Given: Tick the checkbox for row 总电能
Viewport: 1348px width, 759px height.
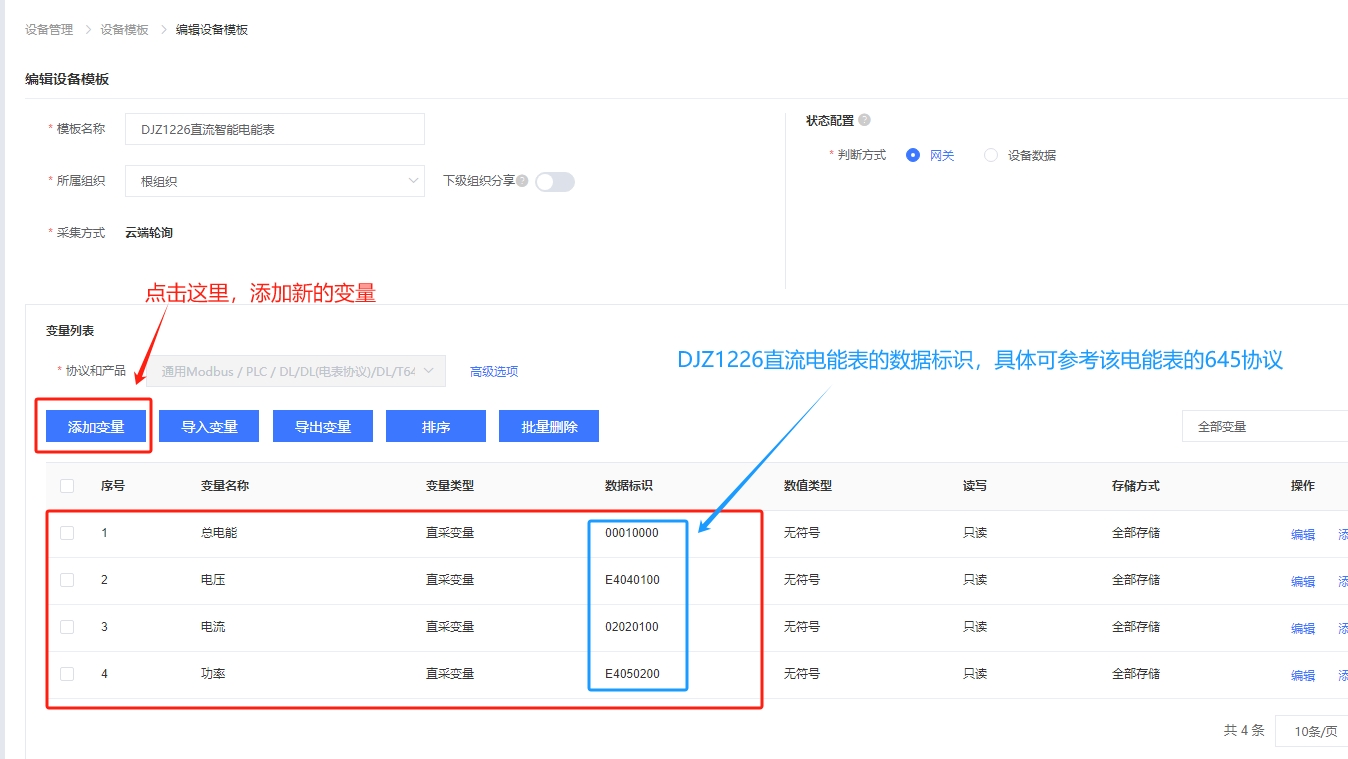Looking at the screenshot, I should [x=67, y=533].
